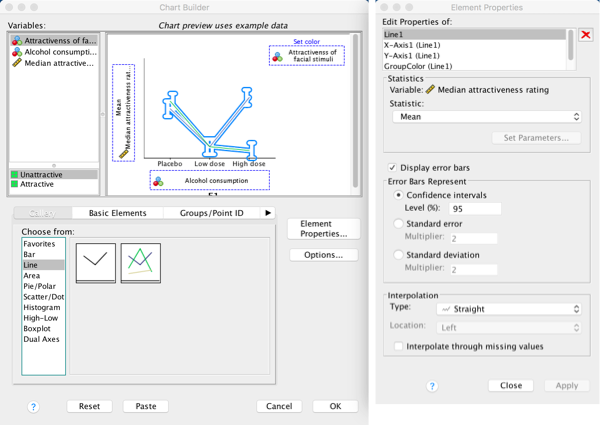The height and width of the screenshot is (425, 600).
Task: Toggle Display error bars checkbox
Action: point(392,166)
